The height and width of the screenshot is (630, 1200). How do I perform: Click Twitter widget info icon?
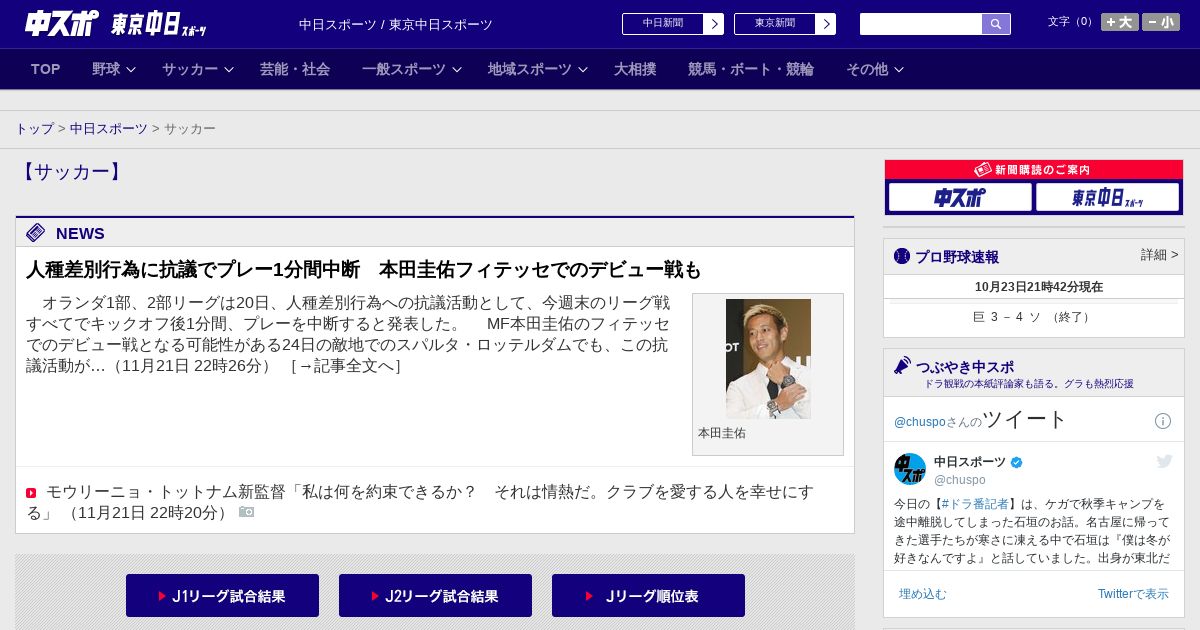coord(1163,421)
